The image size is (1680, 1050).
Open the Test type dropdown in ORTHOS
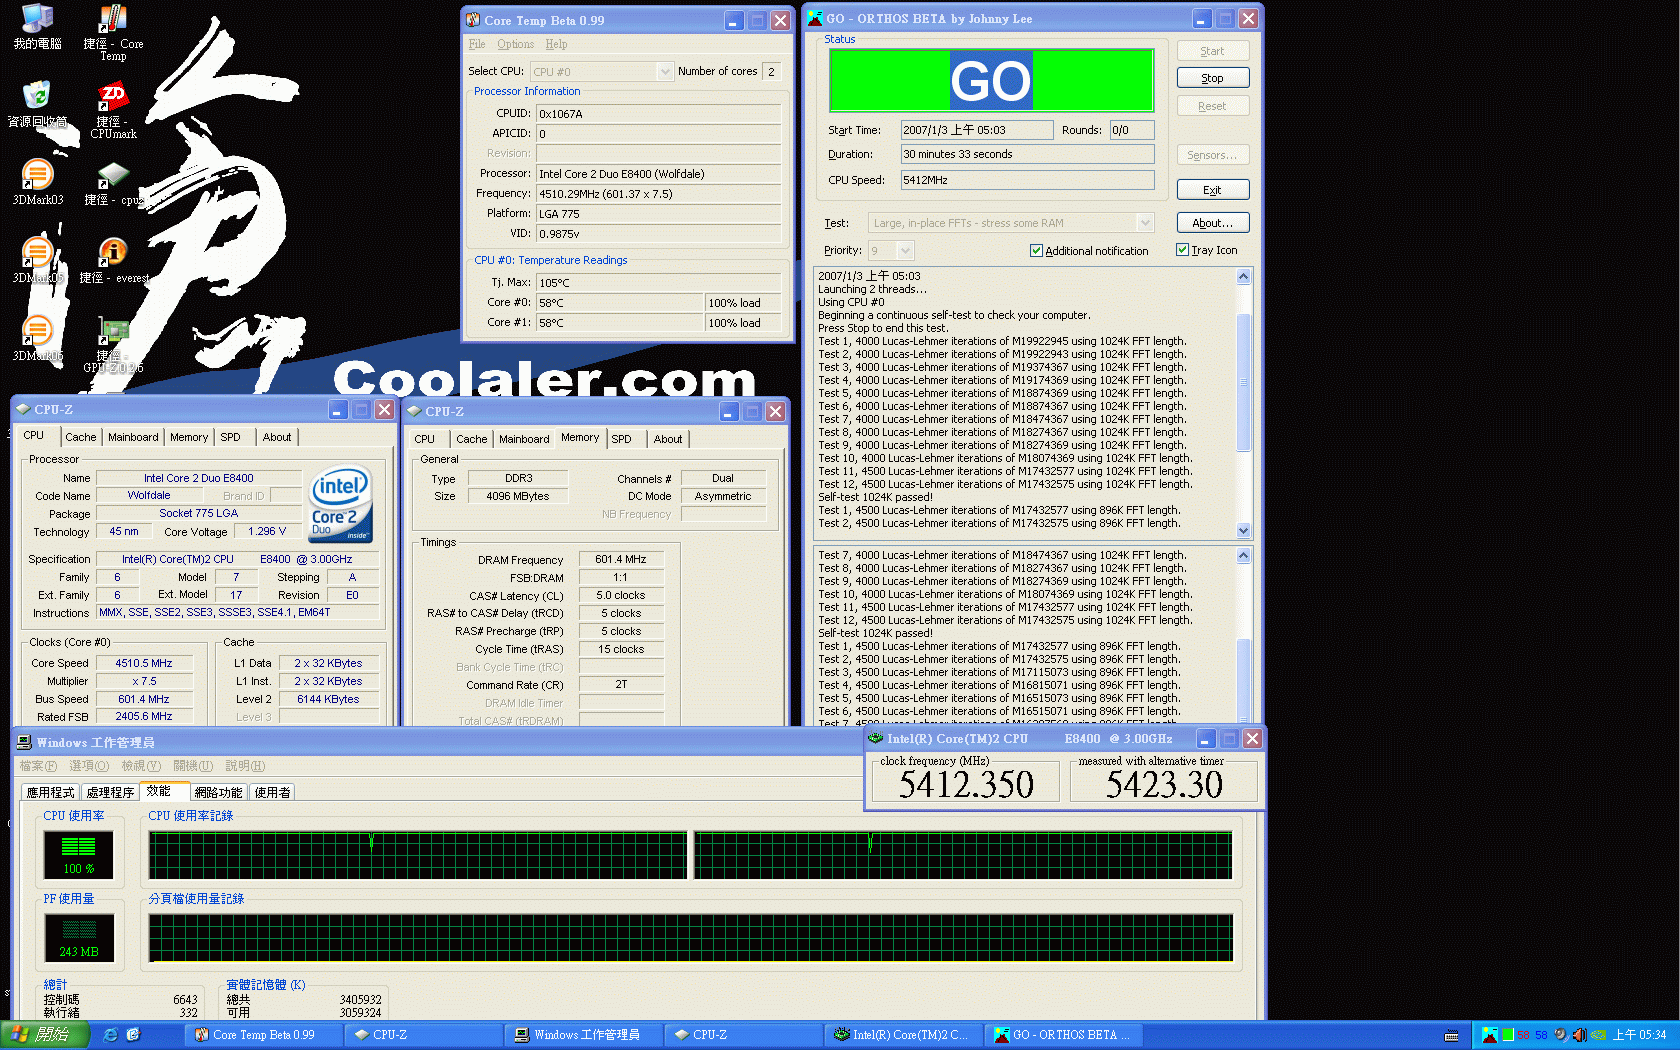pos(1145,223)
